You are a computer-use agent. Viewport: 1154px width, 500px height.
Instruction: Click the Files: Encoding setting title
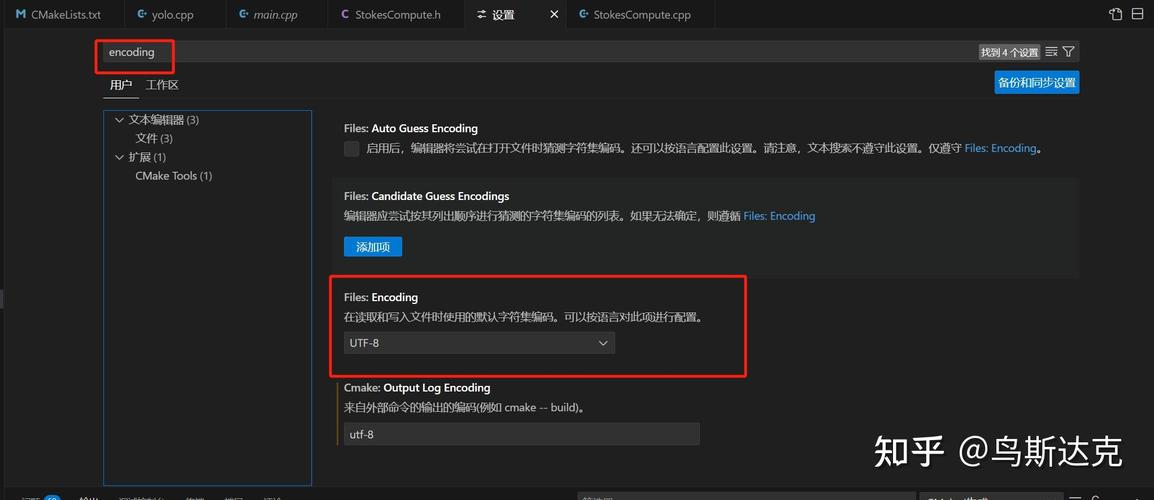(380, 297)
